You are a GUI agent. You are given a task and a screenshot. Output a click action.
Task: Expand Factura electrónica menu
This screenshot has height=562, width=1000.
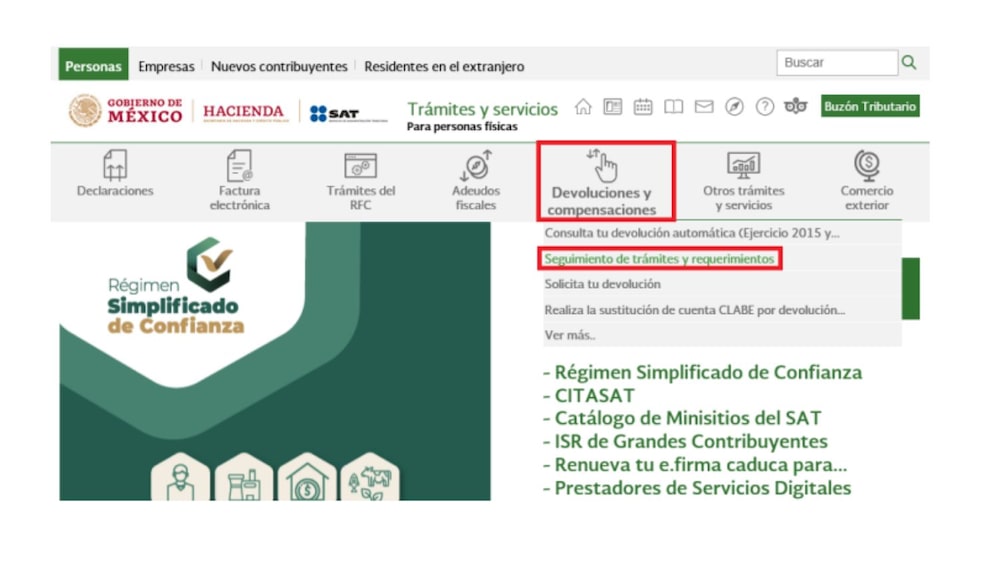tap(239, 181)
